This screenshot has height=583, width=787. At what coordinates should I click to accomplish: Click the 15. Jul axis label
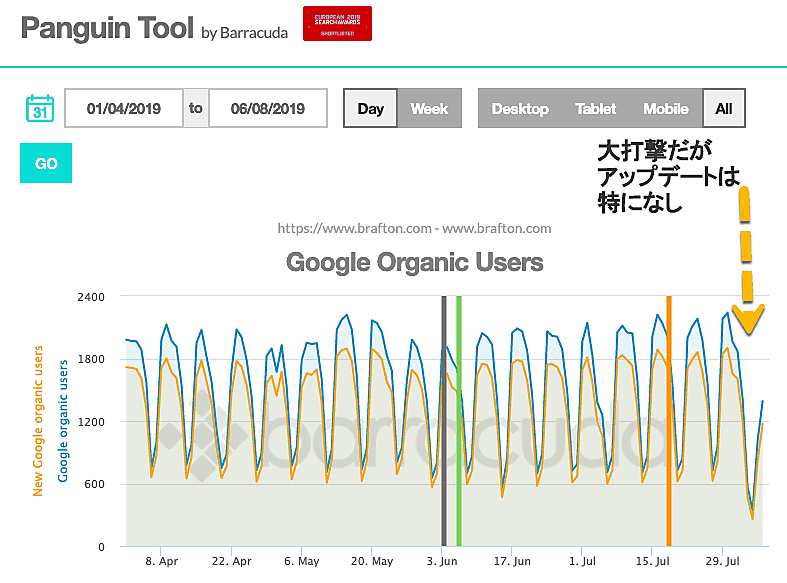(x=652, y=561)
